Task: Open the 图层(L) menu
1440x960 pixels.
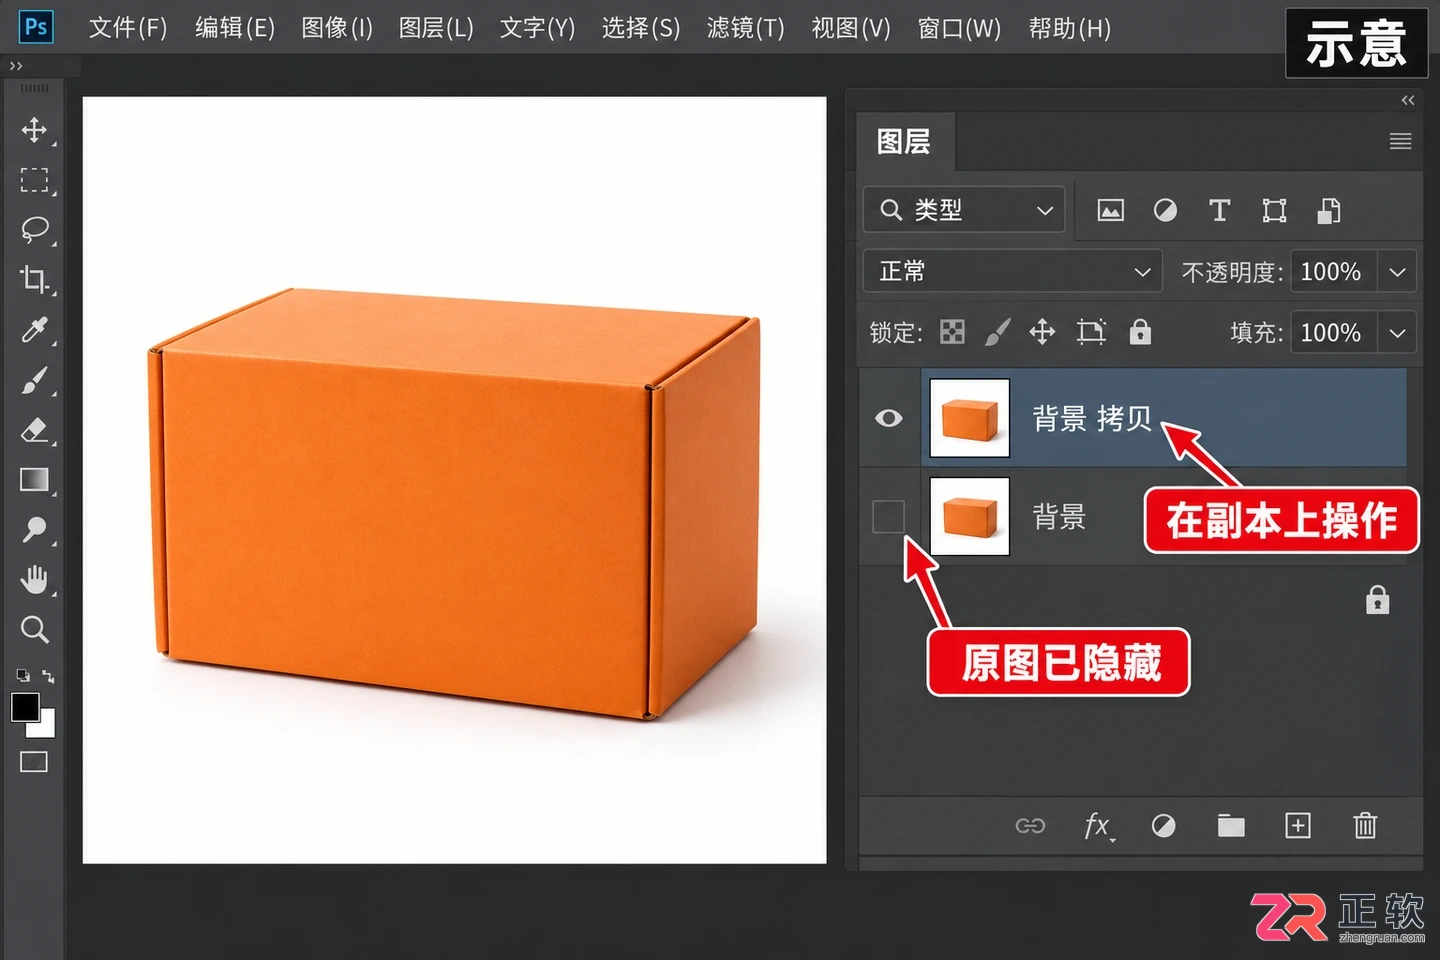Action: (x=436, y=28)
